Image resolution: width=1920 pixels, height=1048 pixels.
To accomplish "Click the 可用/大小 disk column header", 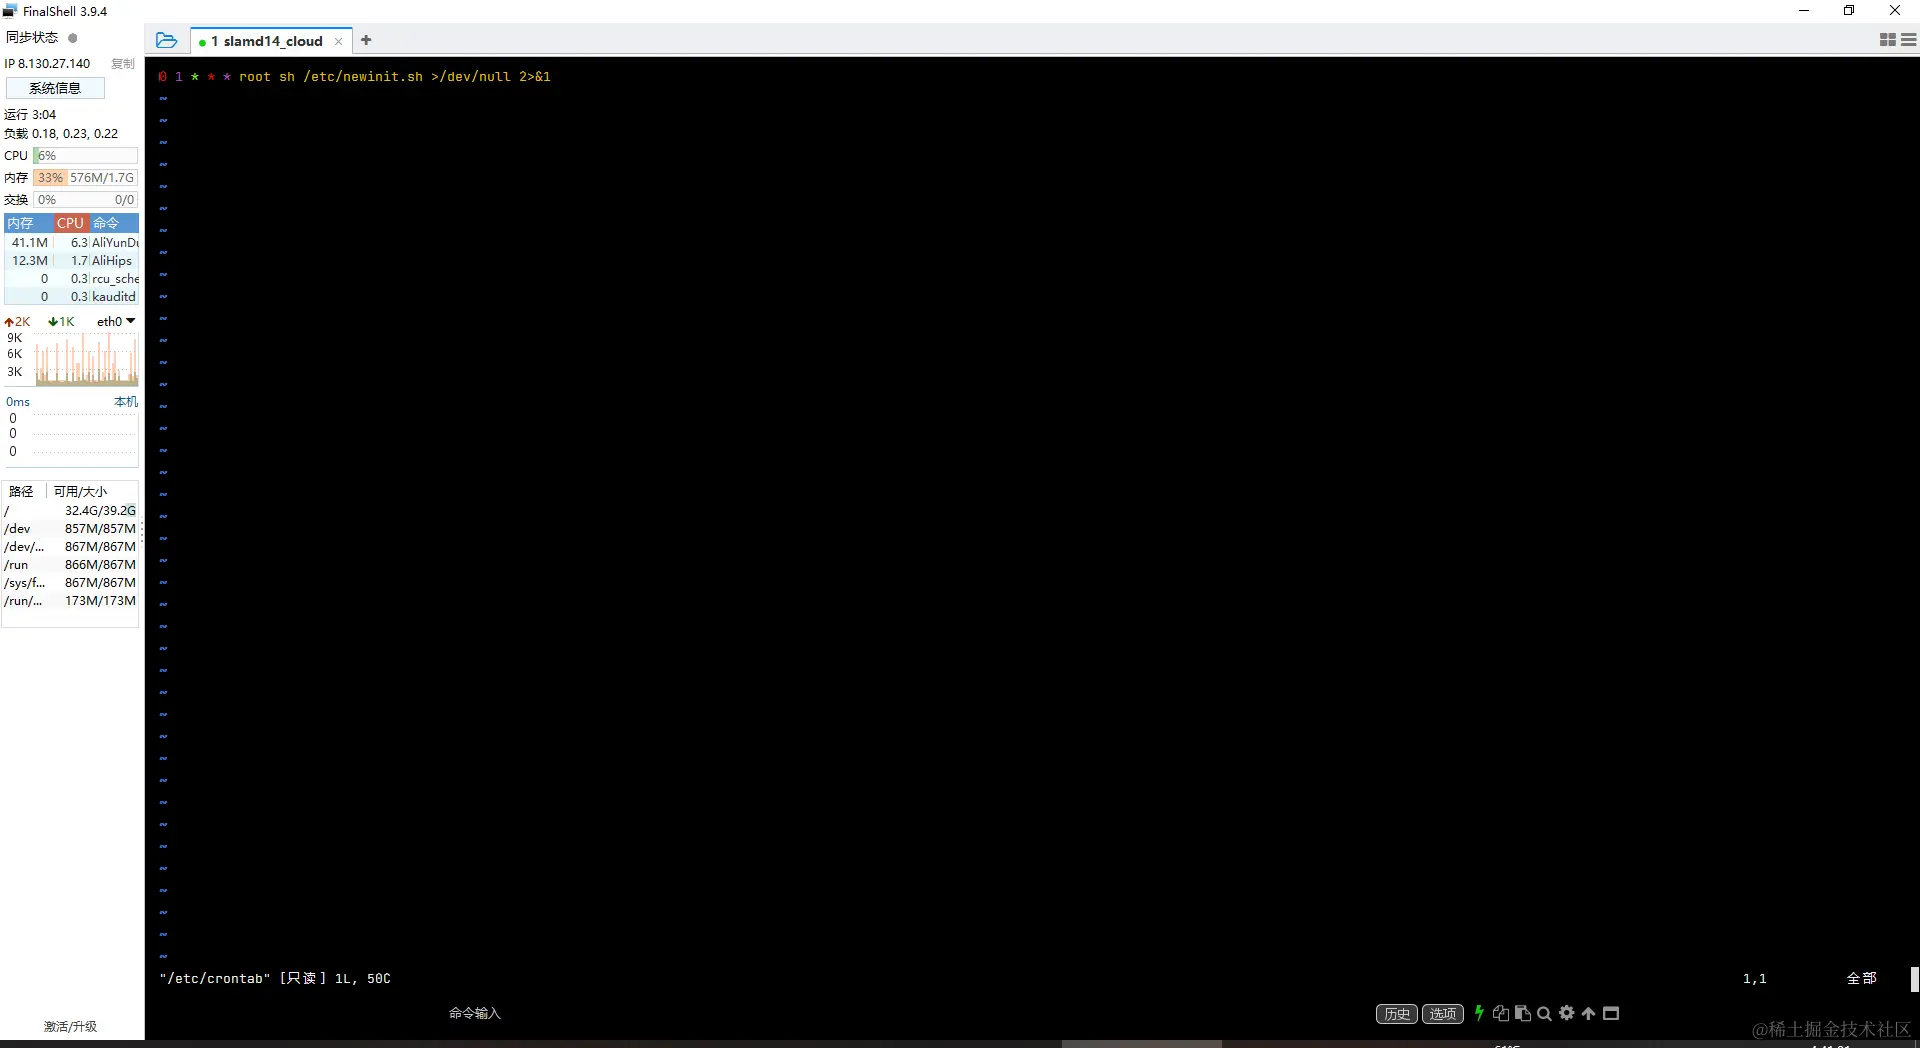I will pos(80,491).
